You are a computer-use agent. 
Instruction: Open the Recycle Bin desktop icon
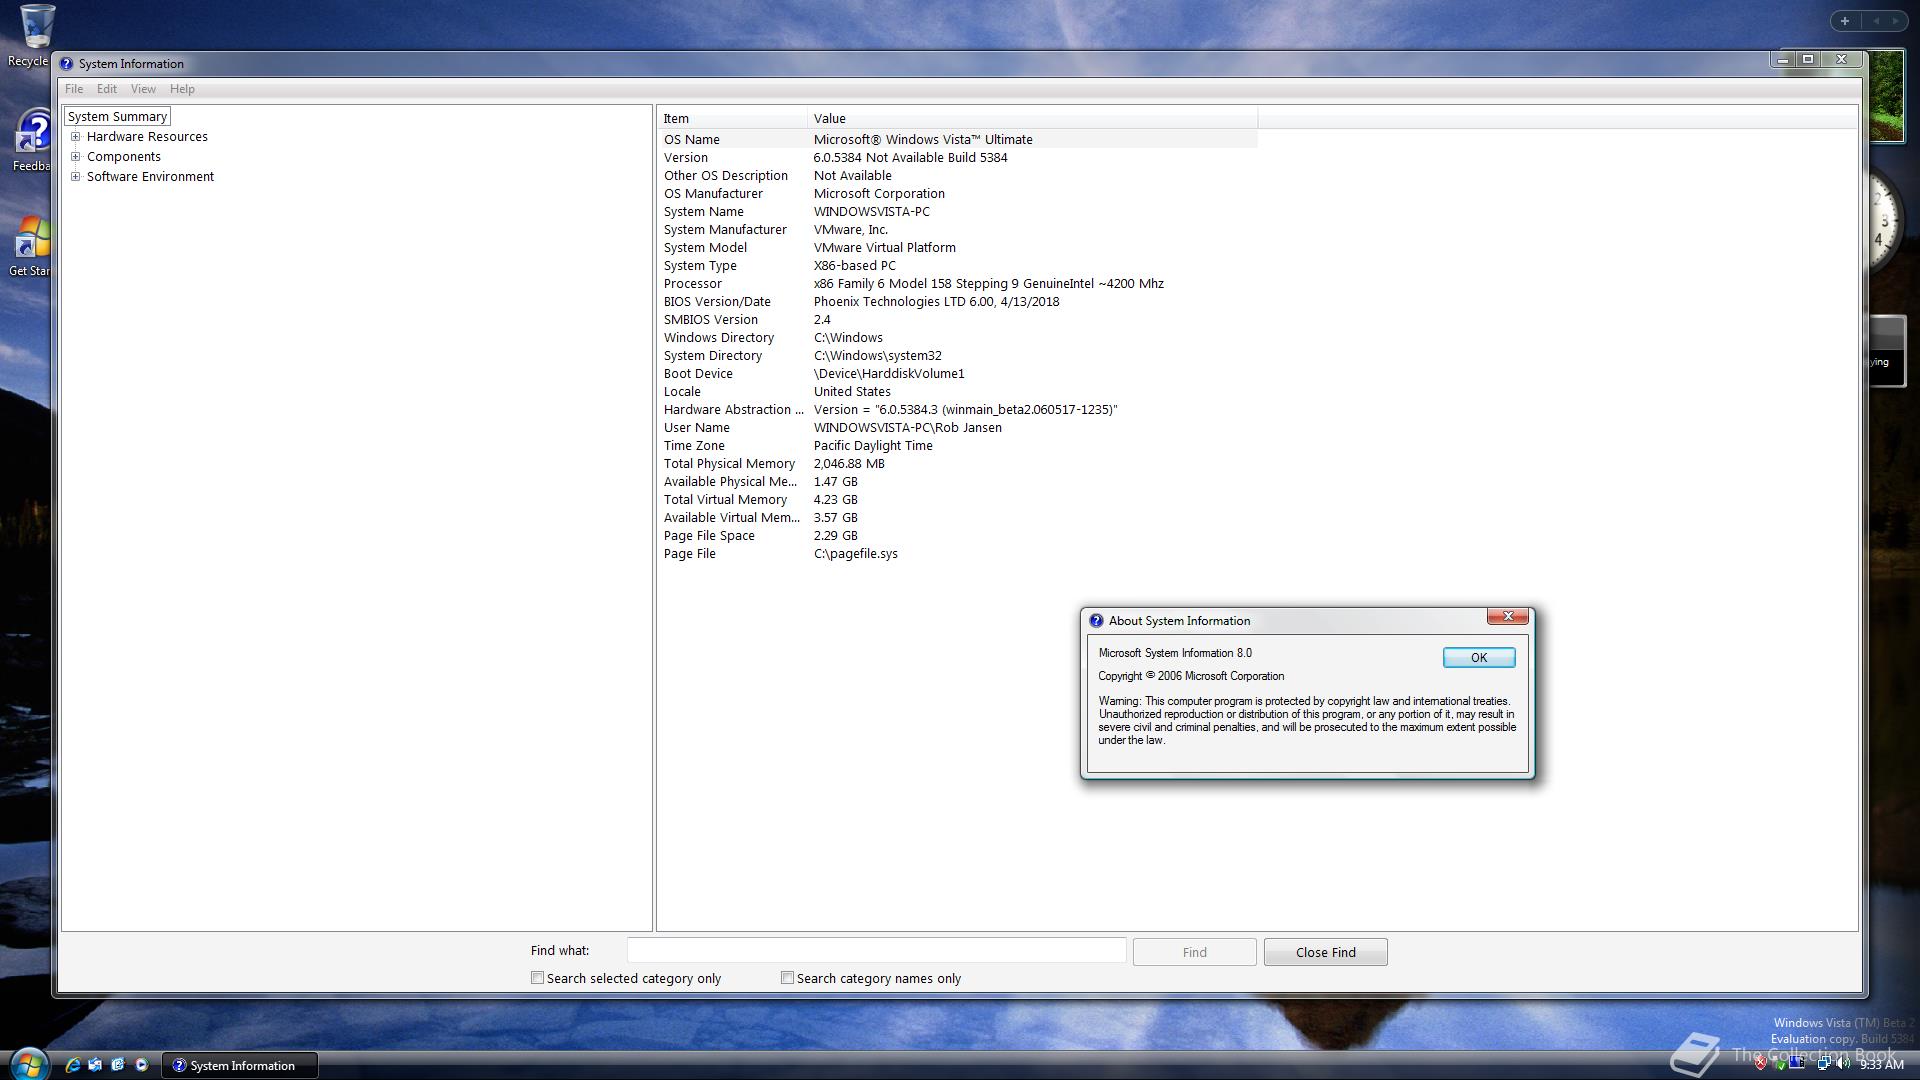click(30, 35)
